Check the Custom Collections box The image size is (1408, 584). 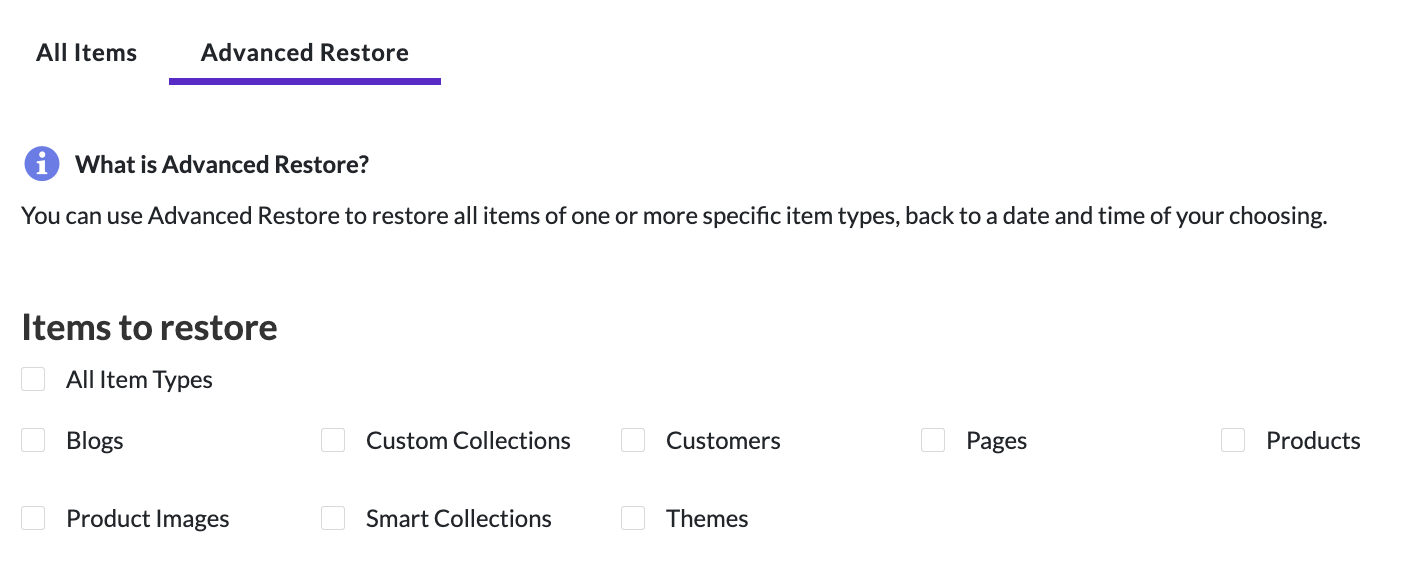pyautogui.click(x=333, y=440)
